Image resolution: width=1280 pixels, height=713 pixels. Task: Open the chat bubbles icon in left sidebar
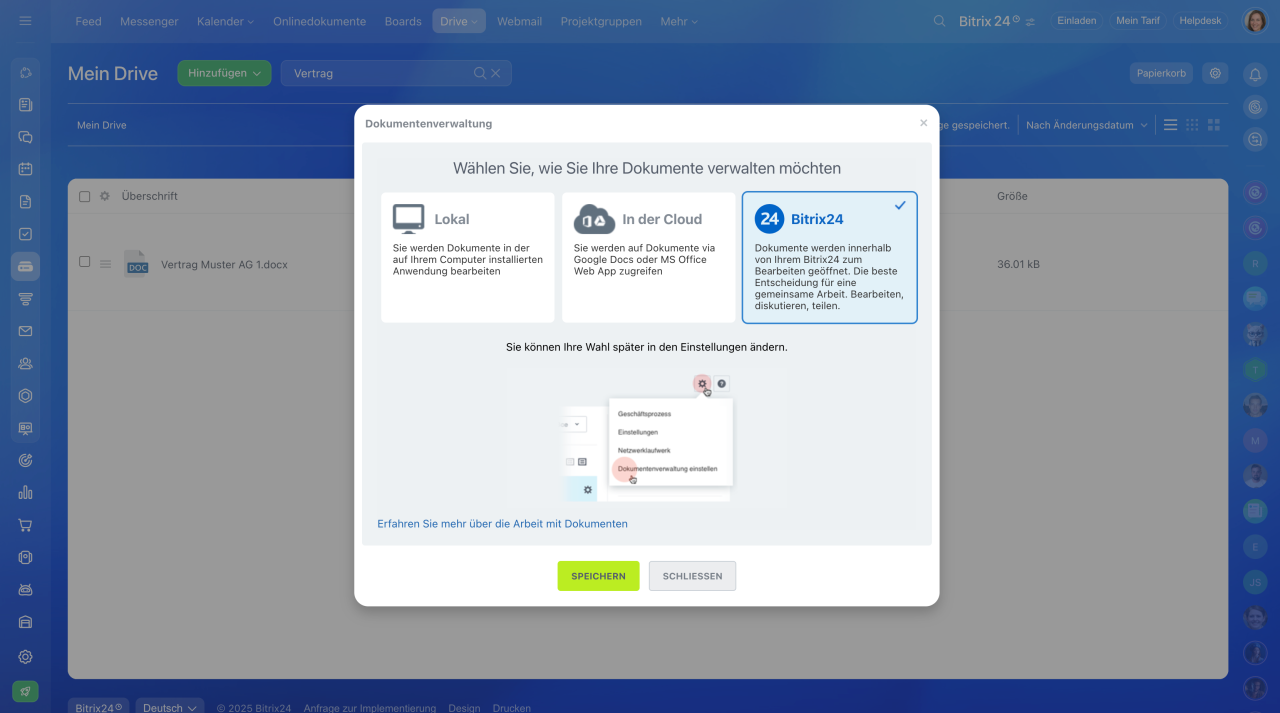[26, 137]
